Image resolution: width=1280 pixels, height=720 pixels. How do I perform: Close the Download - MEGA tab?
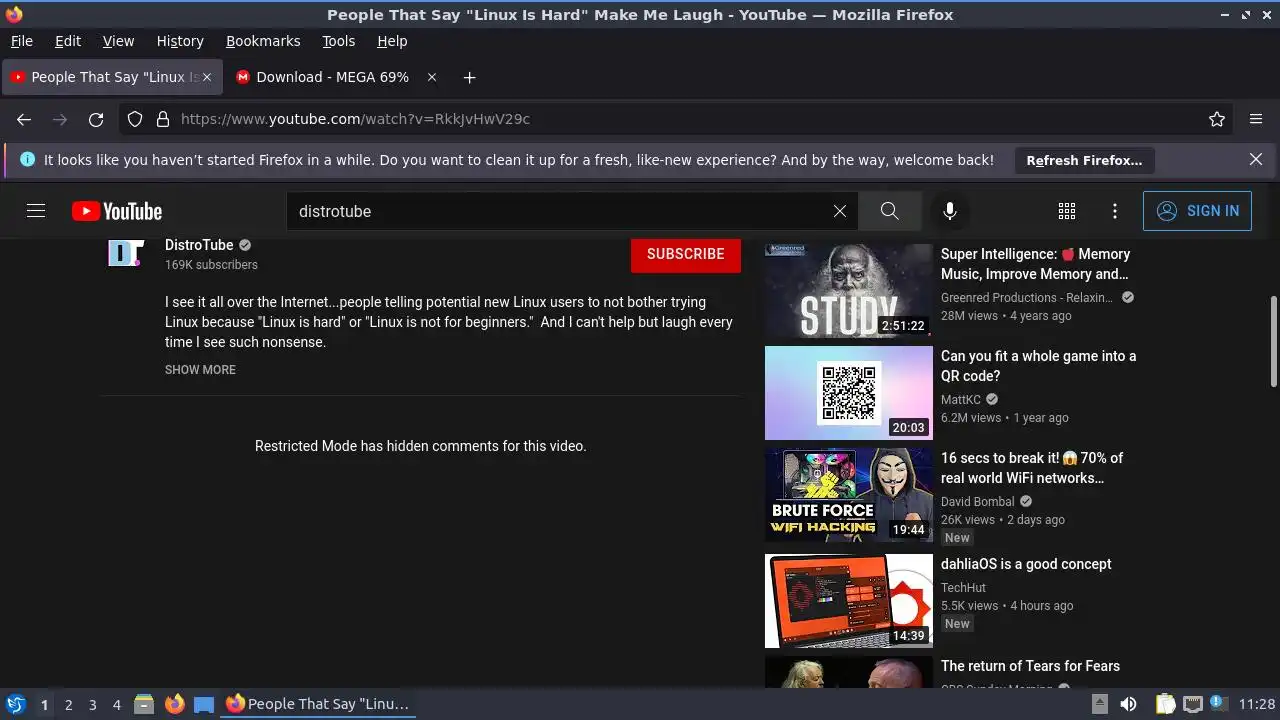tap(432, 77)
